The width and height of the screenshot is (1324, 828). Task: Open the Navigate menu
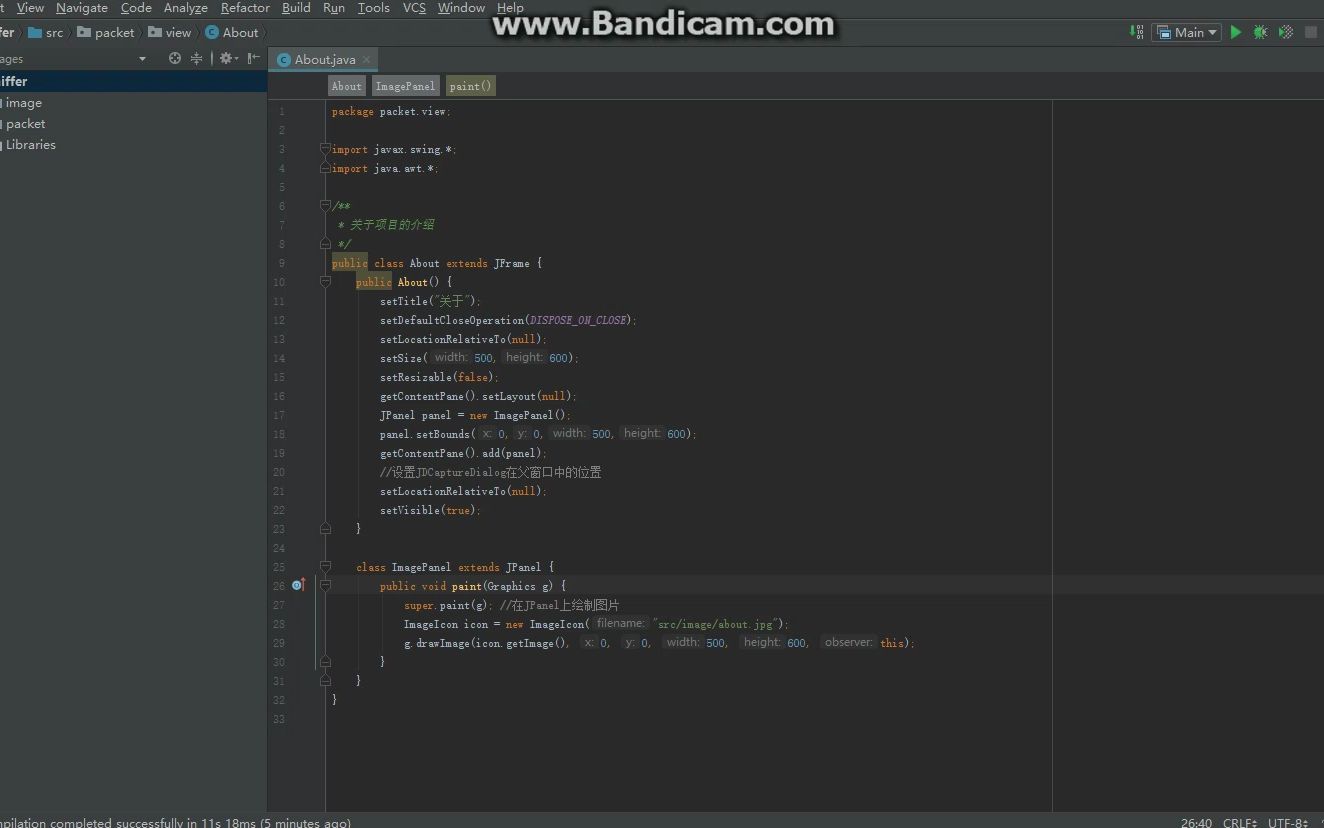[82, 8]
